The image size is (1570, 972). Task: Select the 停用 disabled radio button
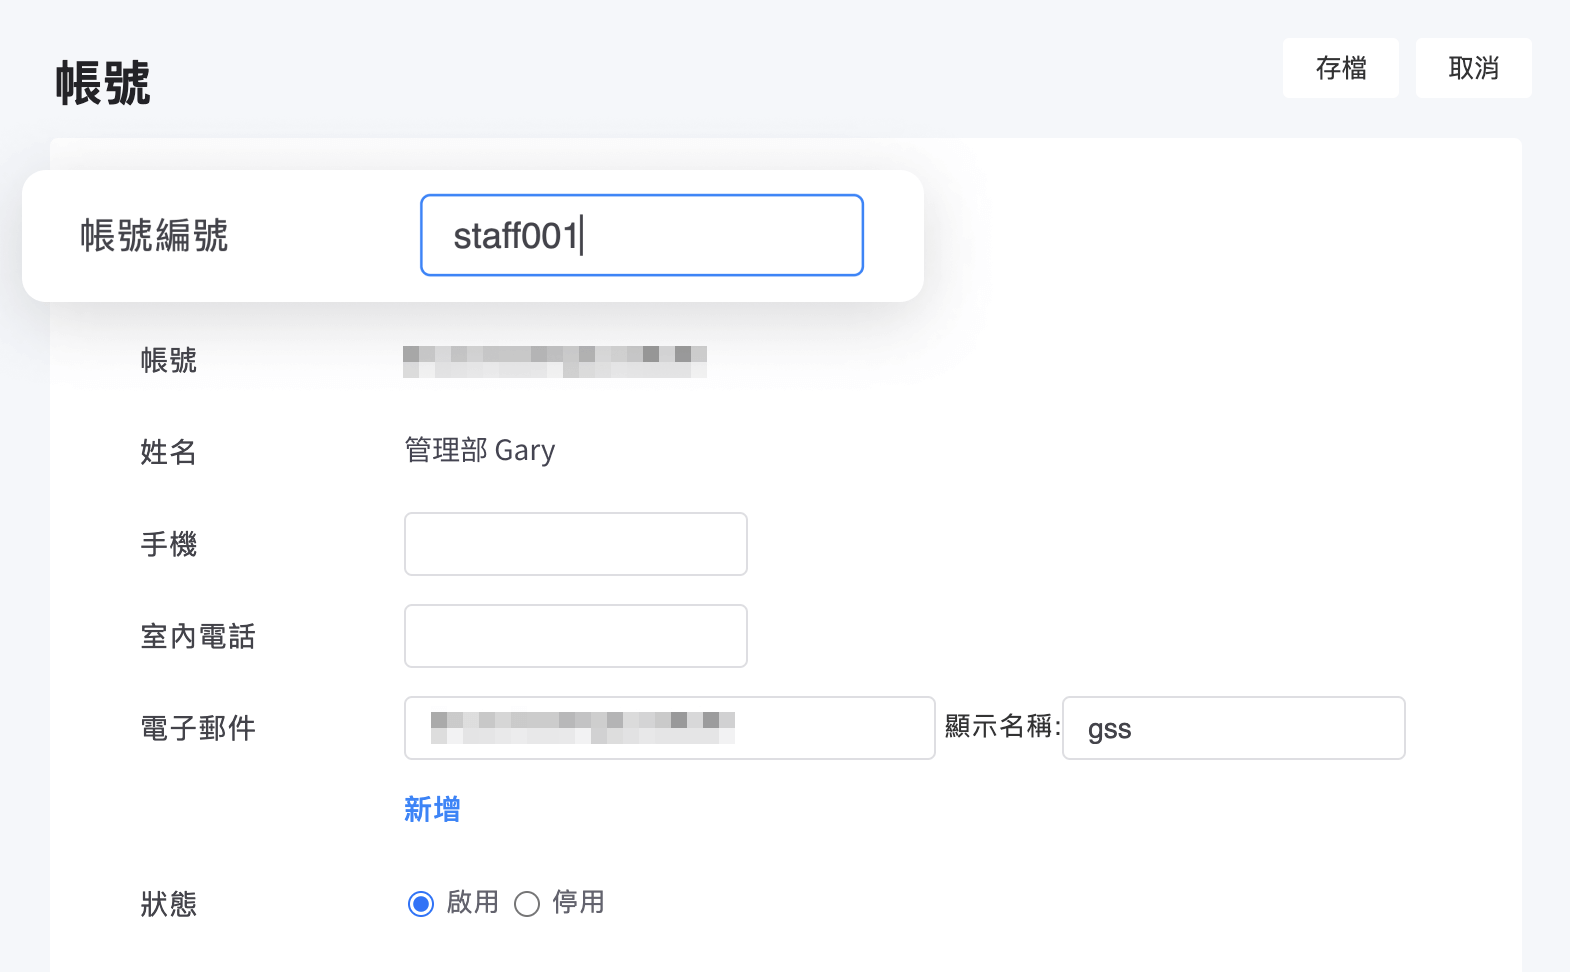pyautogui.click(x=527, y=904)
